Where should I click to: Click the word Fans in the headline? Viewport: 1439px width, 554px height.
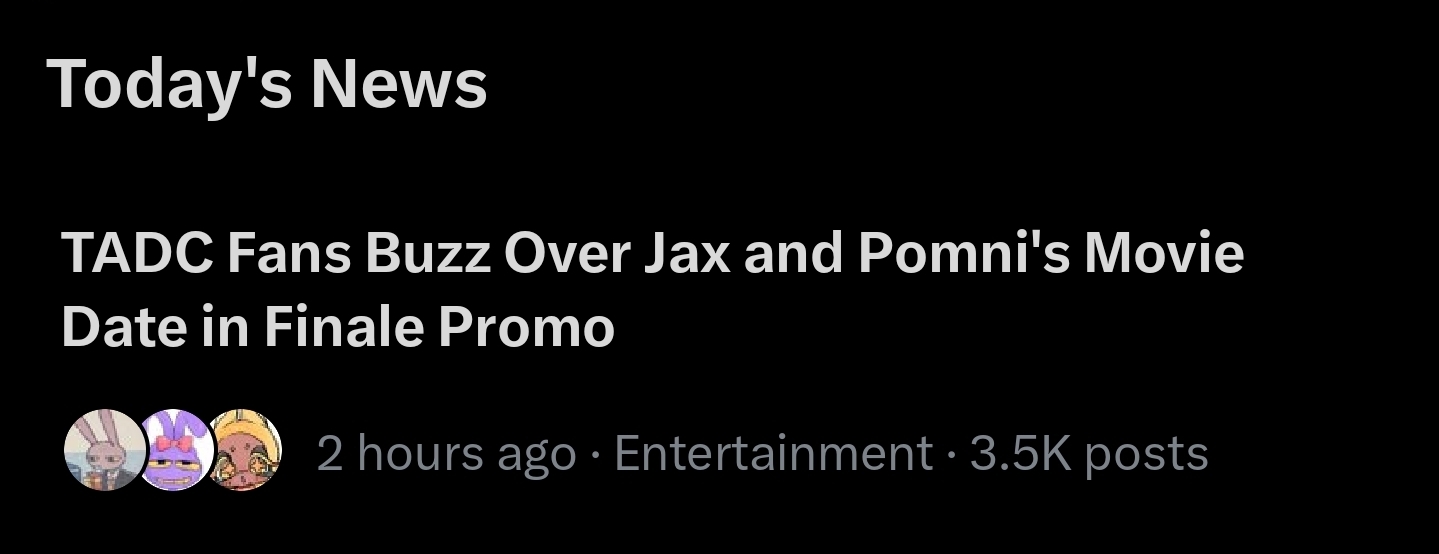click(x=289, y=254)
